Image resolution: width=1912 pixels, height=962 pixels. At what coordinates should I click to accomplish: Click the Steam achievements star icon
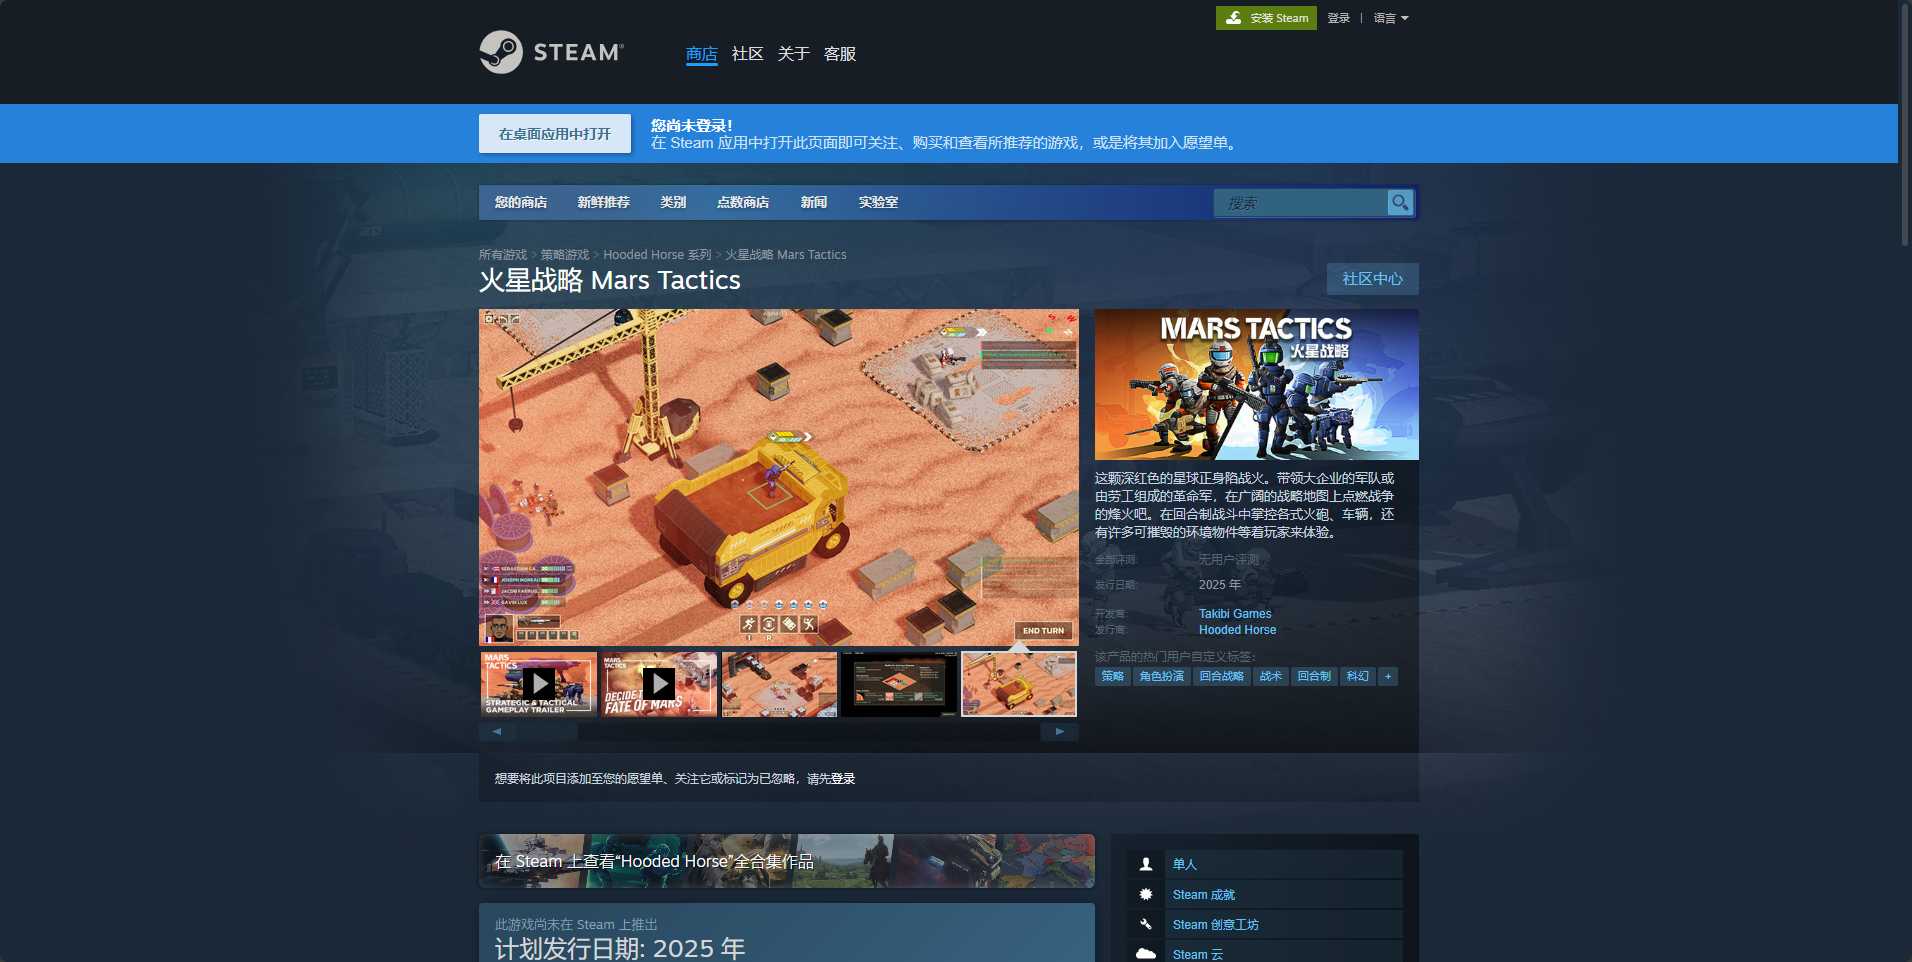click(x=1146, y=894)
